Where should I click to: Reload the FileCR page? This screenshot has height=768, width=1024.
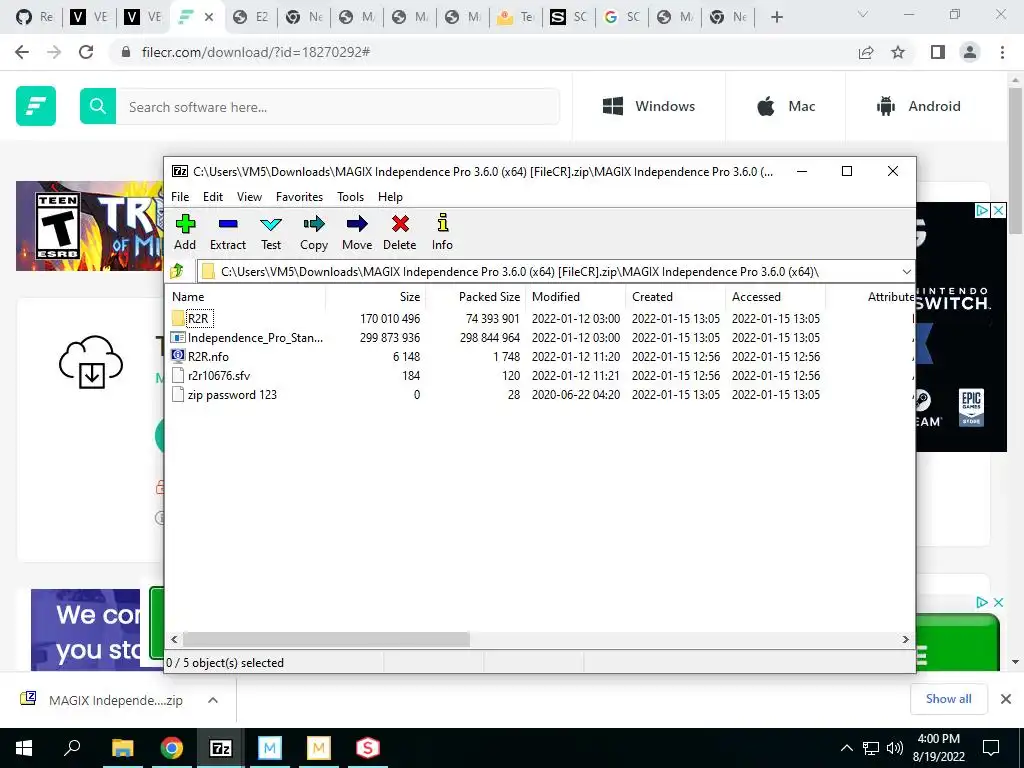[86, 52]
